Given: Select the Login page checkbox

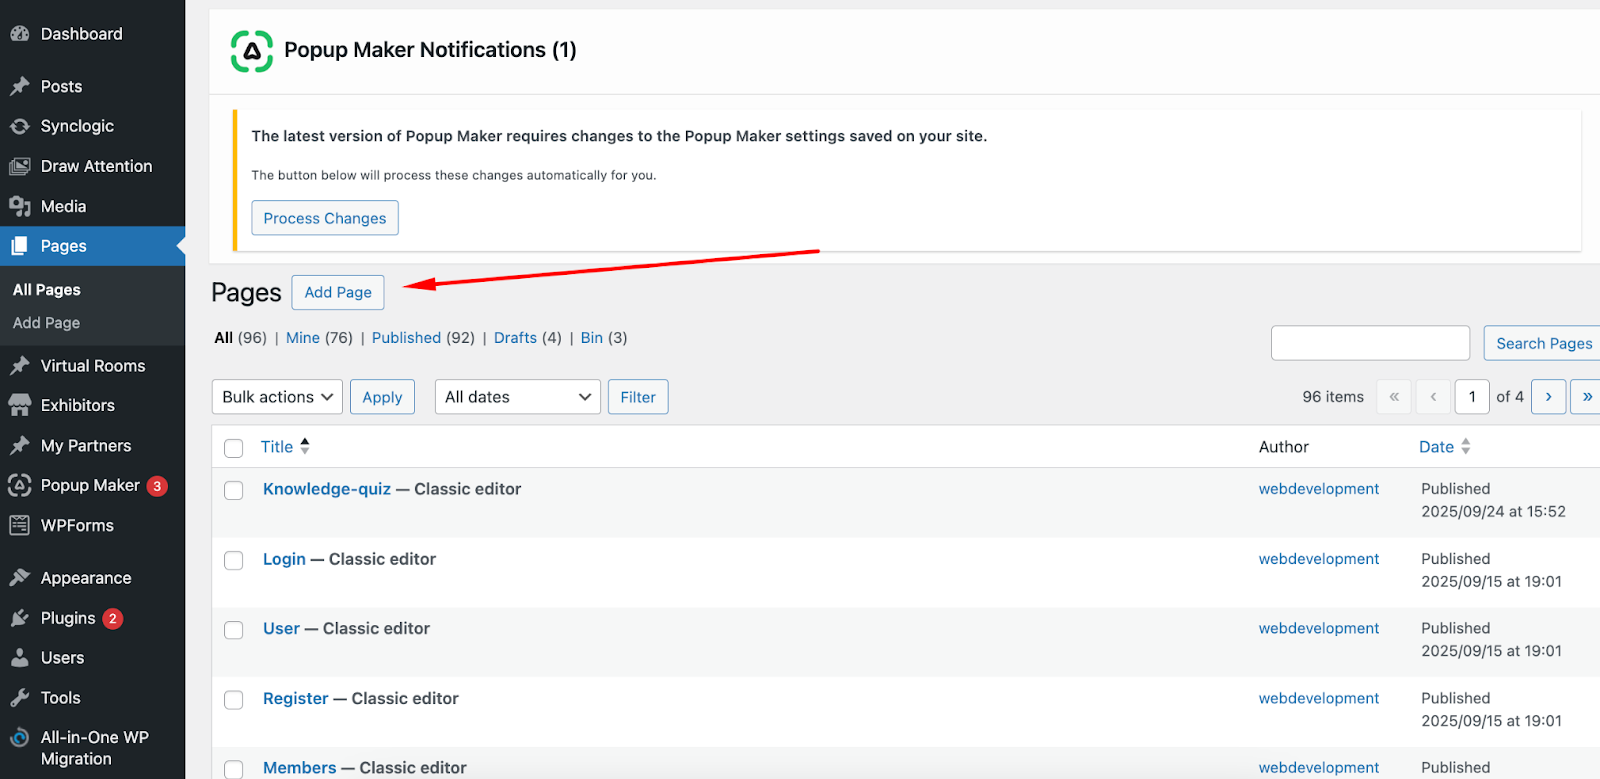Looking at the screenshot, I should point(234,560).
